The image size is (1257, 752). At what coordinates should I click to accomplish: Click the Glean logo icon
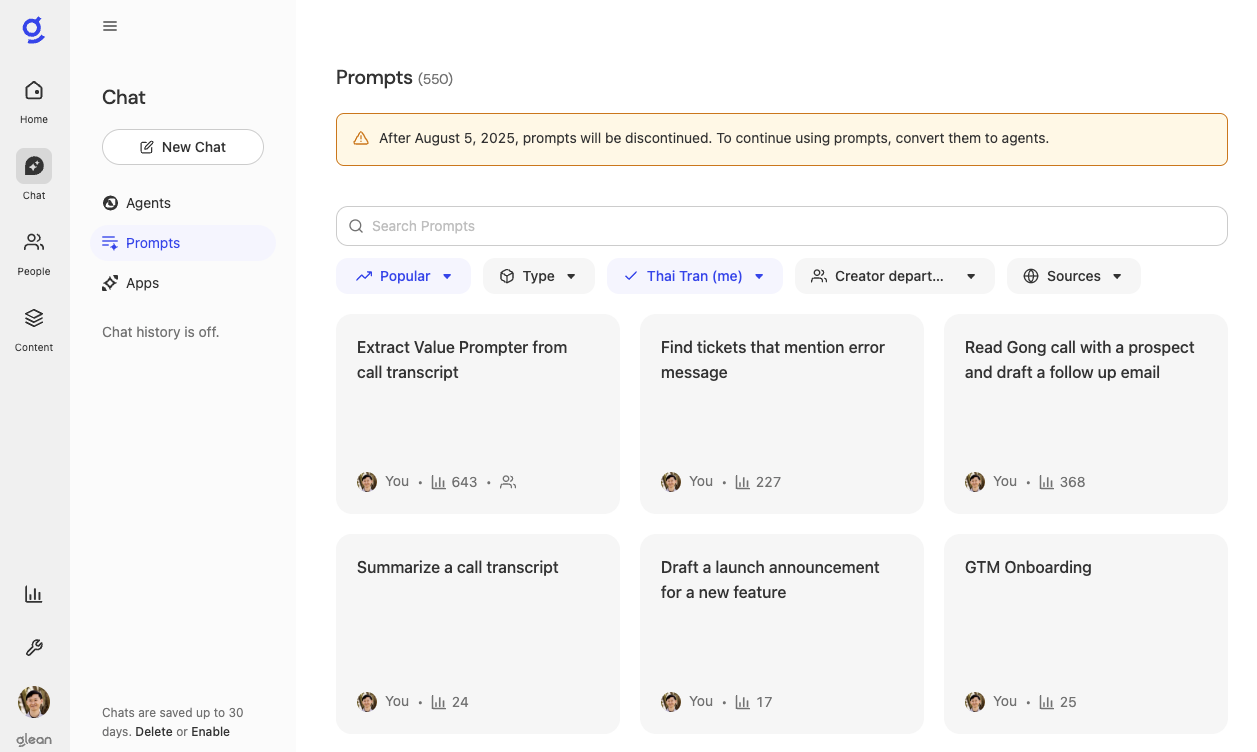[34, 30]
